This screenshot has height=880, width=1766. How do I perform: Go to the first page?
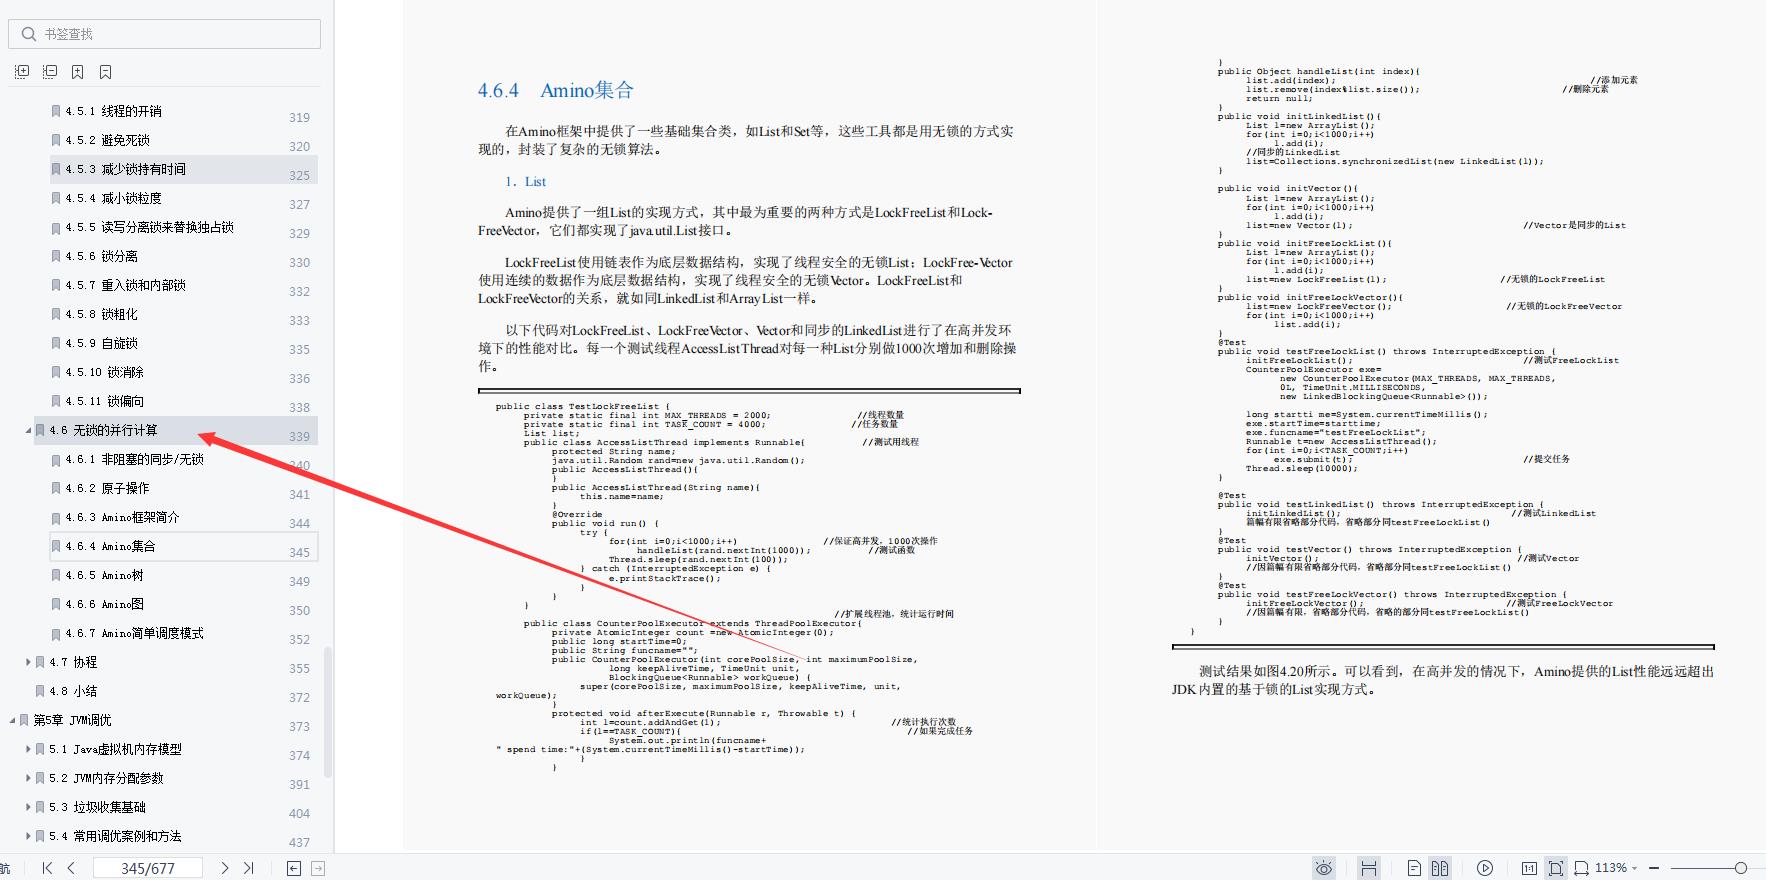[47, 868]
